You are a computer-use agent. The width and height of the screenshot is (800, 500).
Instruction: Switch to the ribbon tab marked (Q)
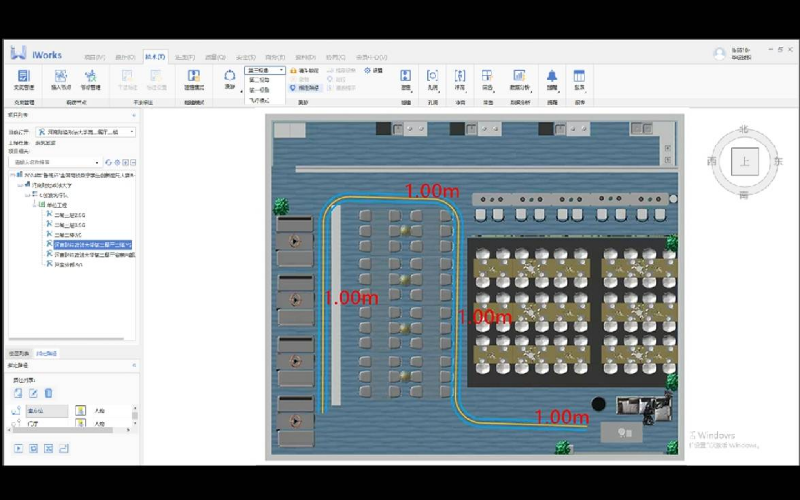tap(215, 57)
